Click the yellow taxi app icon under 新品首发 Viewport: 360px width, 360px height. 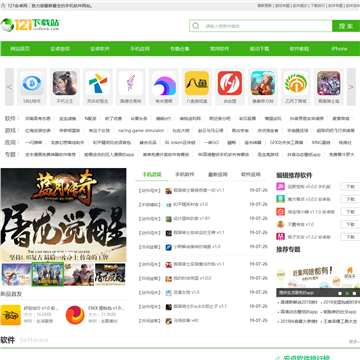click(10, 315)
